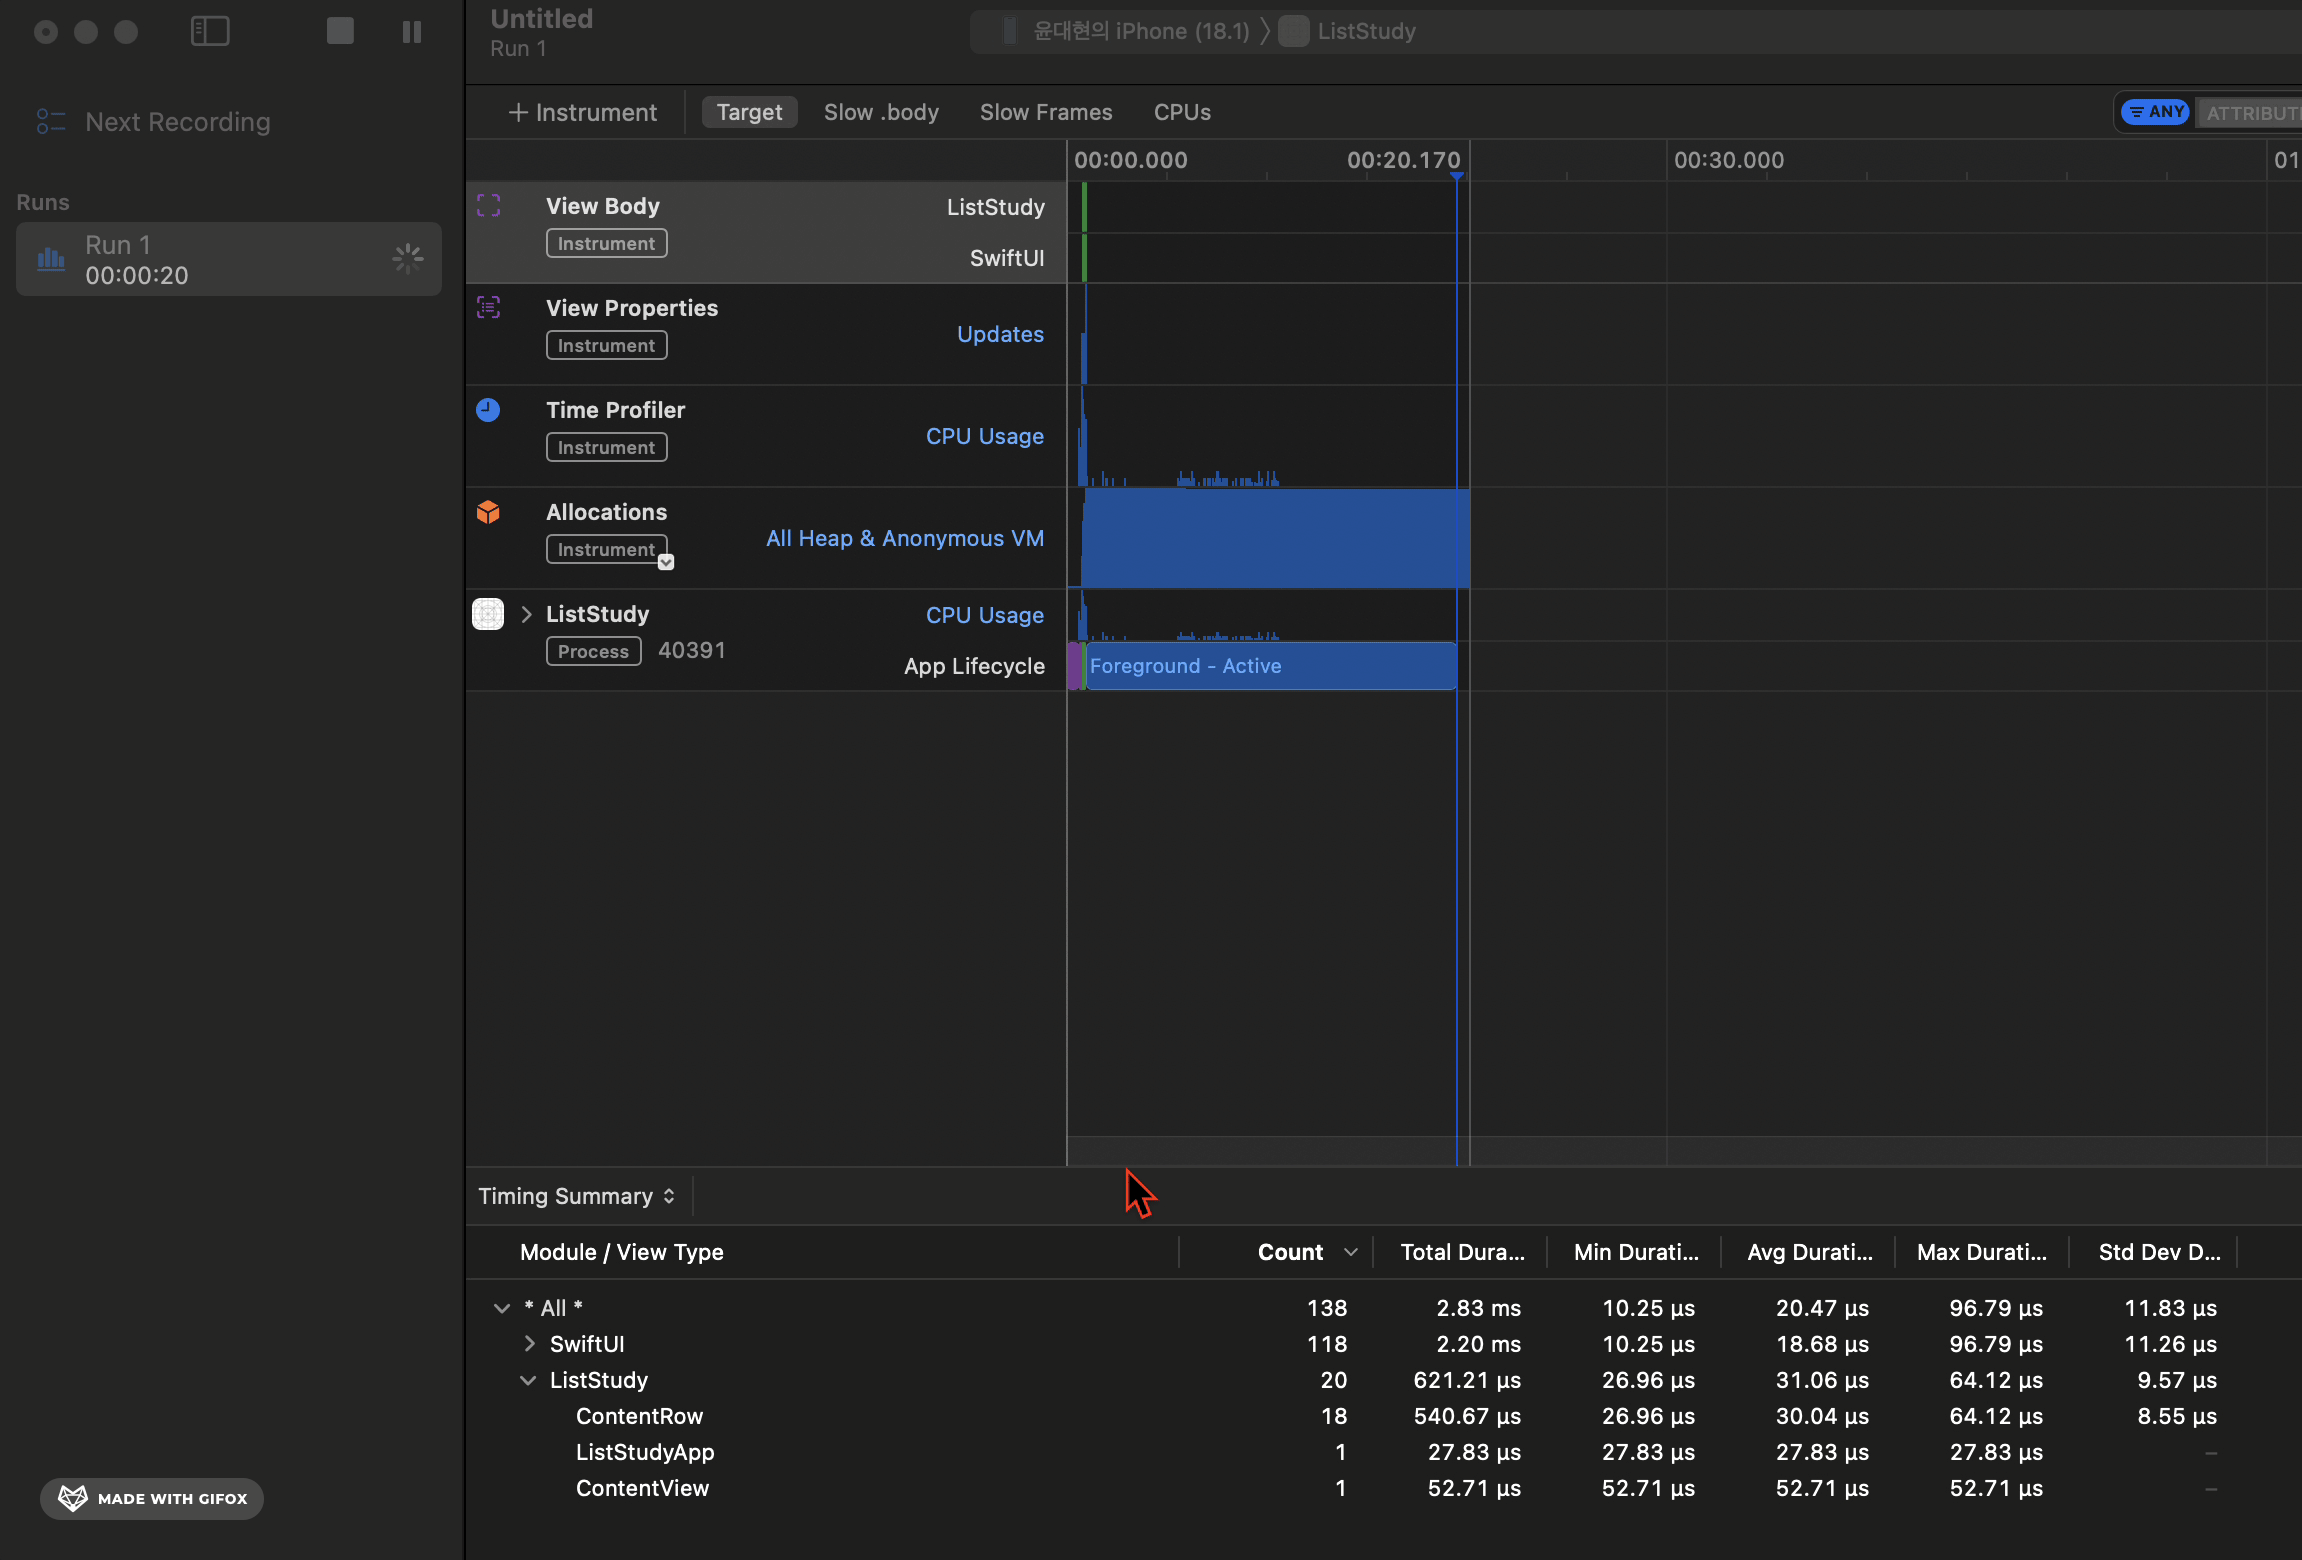The width and height of the screenshot is (2302, 1560).
Task: Toggle the sidebar panel icon
Action: [210, 31]
